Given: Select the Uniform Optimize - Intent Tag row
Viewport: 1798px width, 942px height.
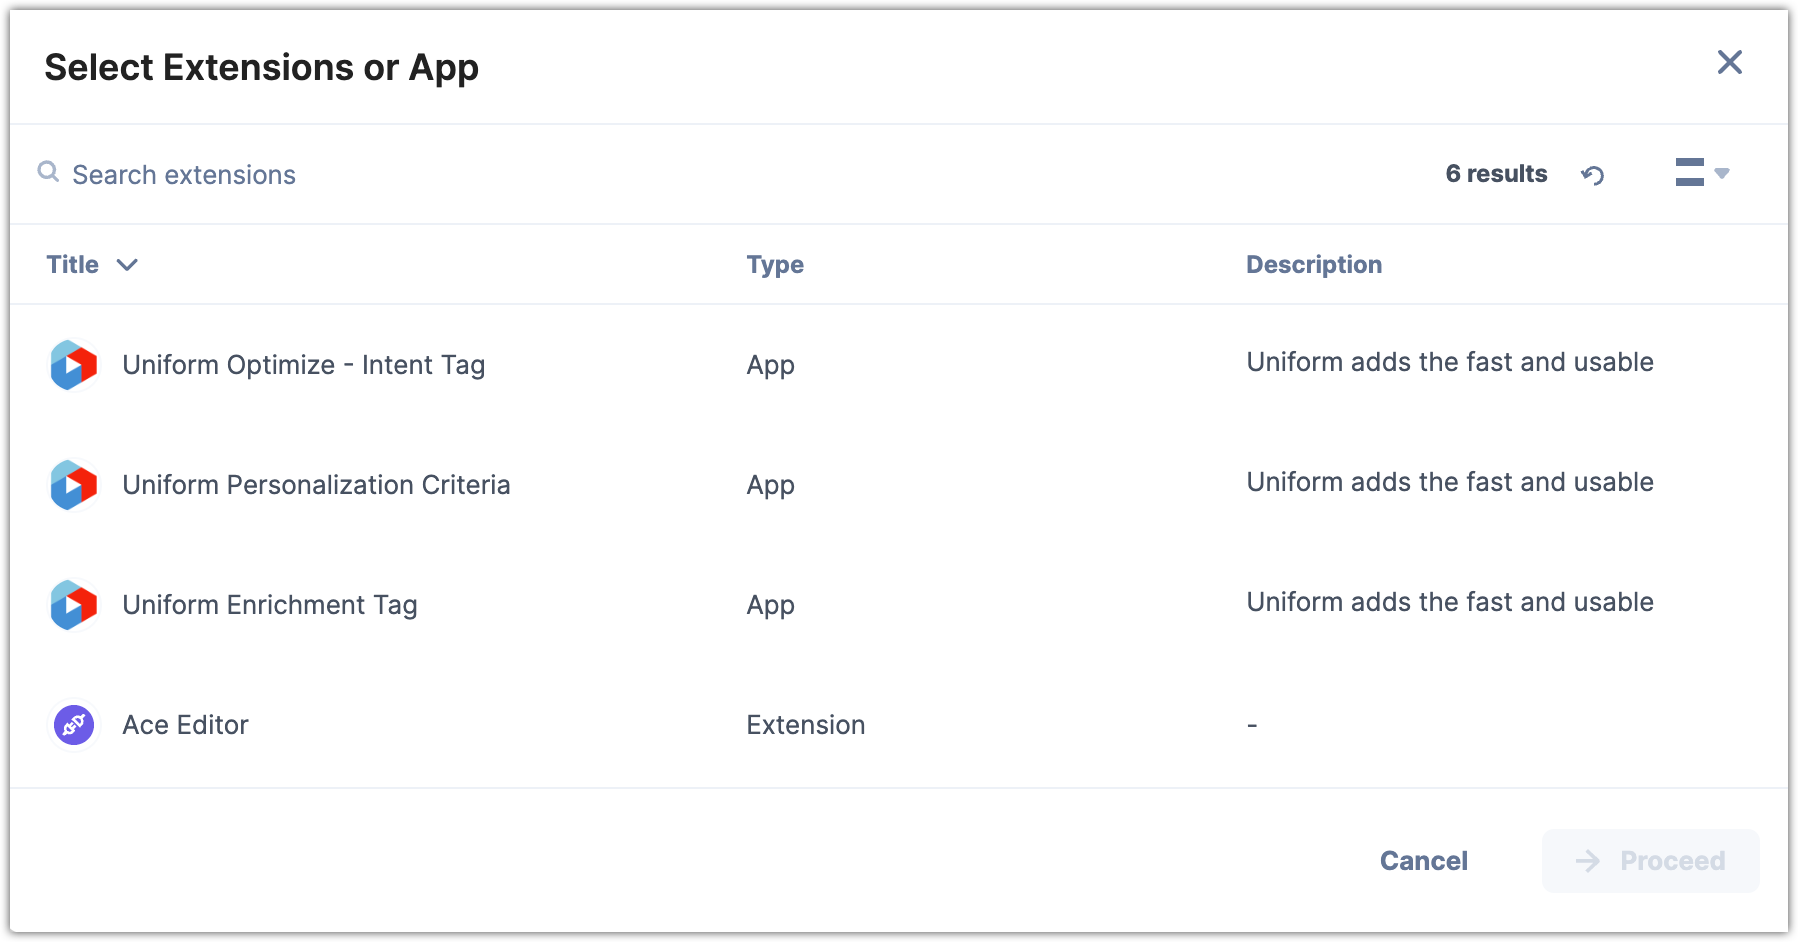Looking at the screenshot, I should point(303,365).
